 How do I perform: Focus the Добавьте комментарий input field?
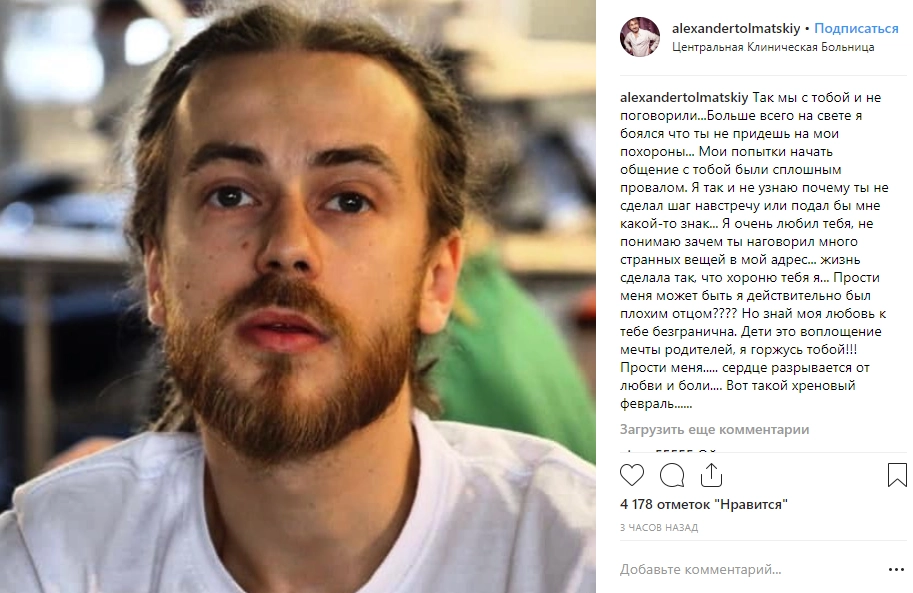pyautogui.click(x=751, y=569)
